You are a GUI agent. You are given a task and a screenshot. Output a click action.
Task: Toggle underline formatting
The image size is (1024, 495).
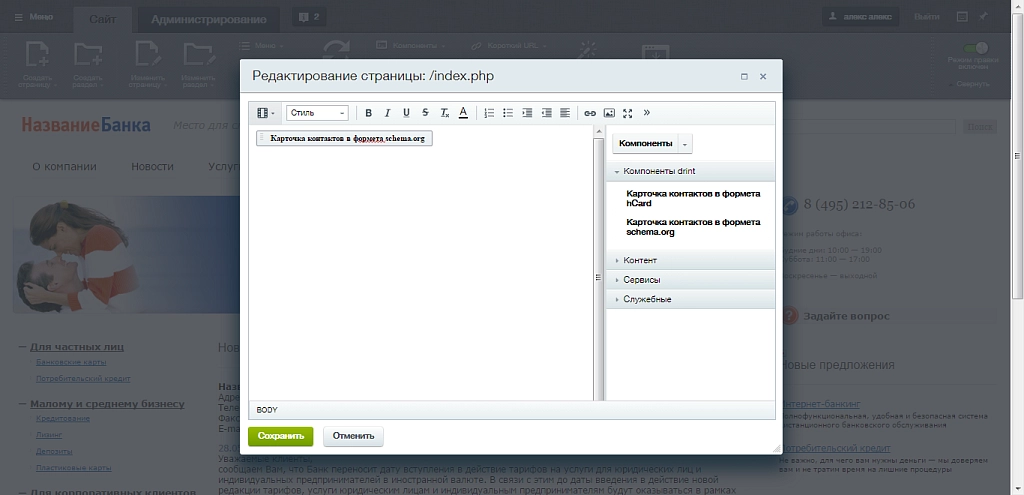406,113
